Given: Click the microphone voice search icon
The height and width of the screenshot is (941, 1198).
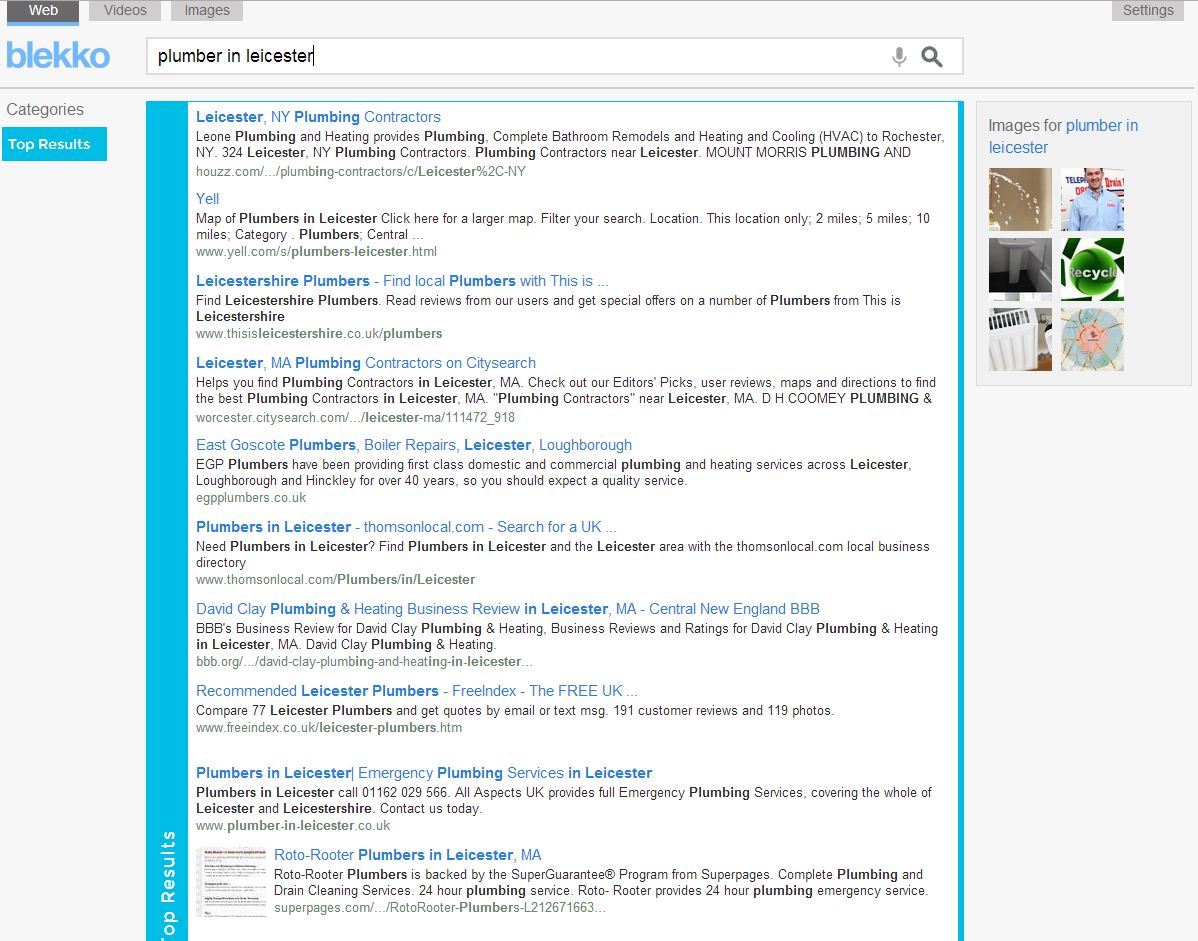Looking at the screenshot, I should pyautogui.click(x=899, y=57).
